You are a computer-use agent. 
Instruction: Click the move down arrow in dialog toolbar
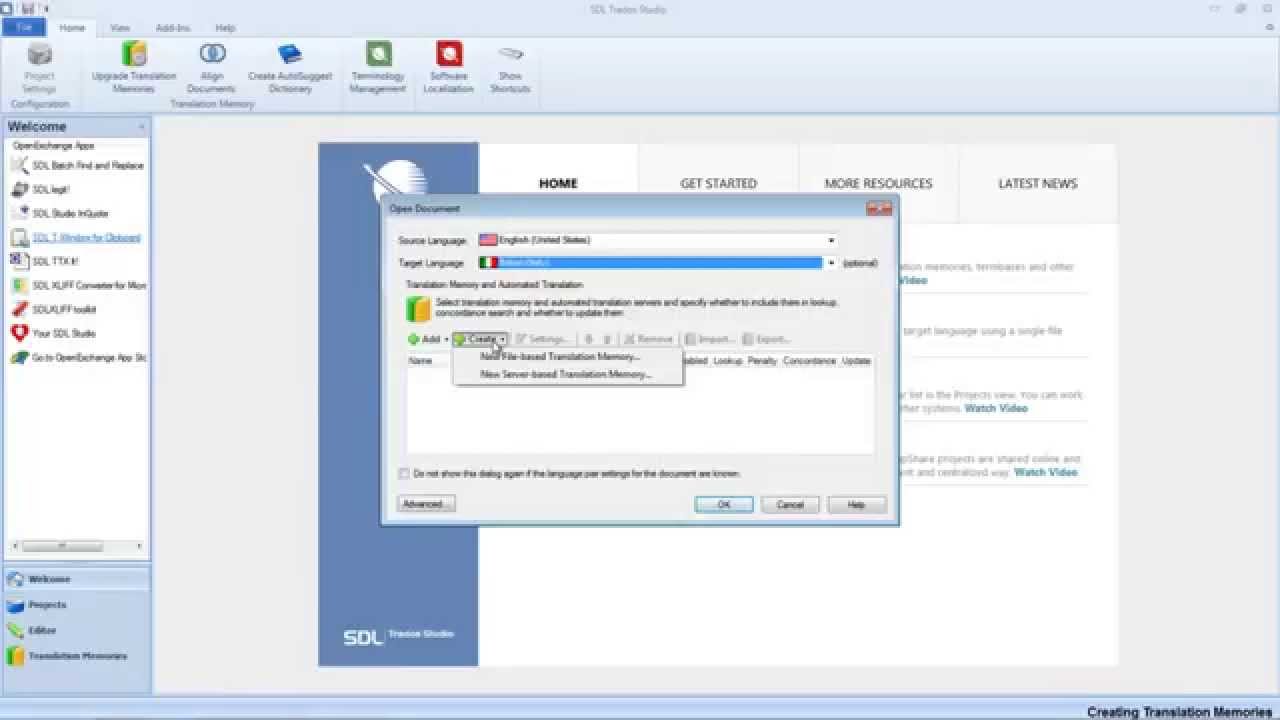point(606,339)
